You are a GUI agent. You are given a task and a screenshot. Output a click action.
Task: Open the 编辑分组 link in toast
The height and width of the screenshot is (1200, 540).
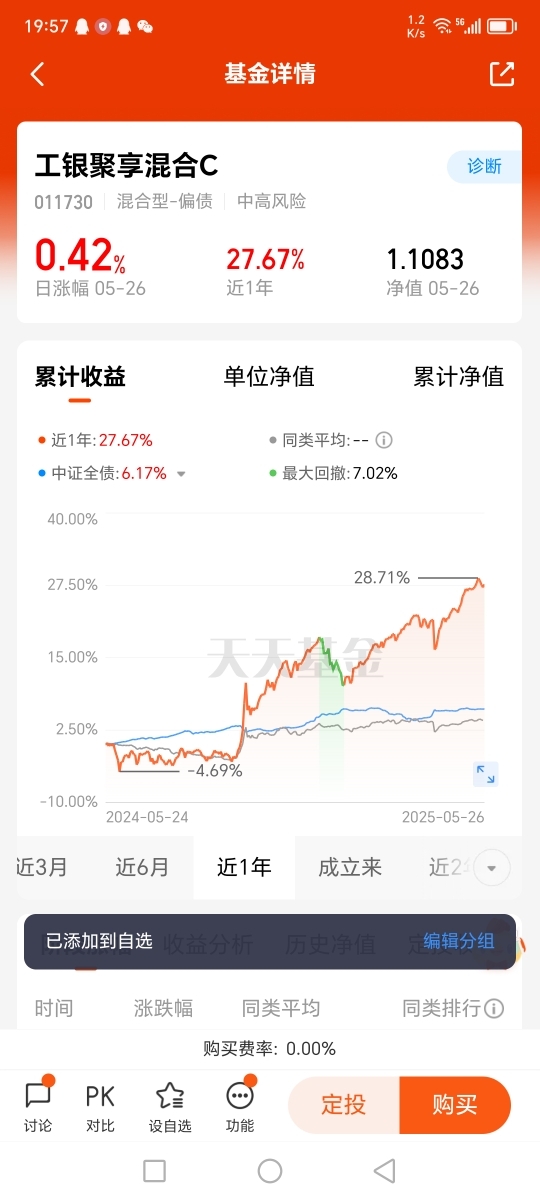pyautogui.click(x=459, y=941)
